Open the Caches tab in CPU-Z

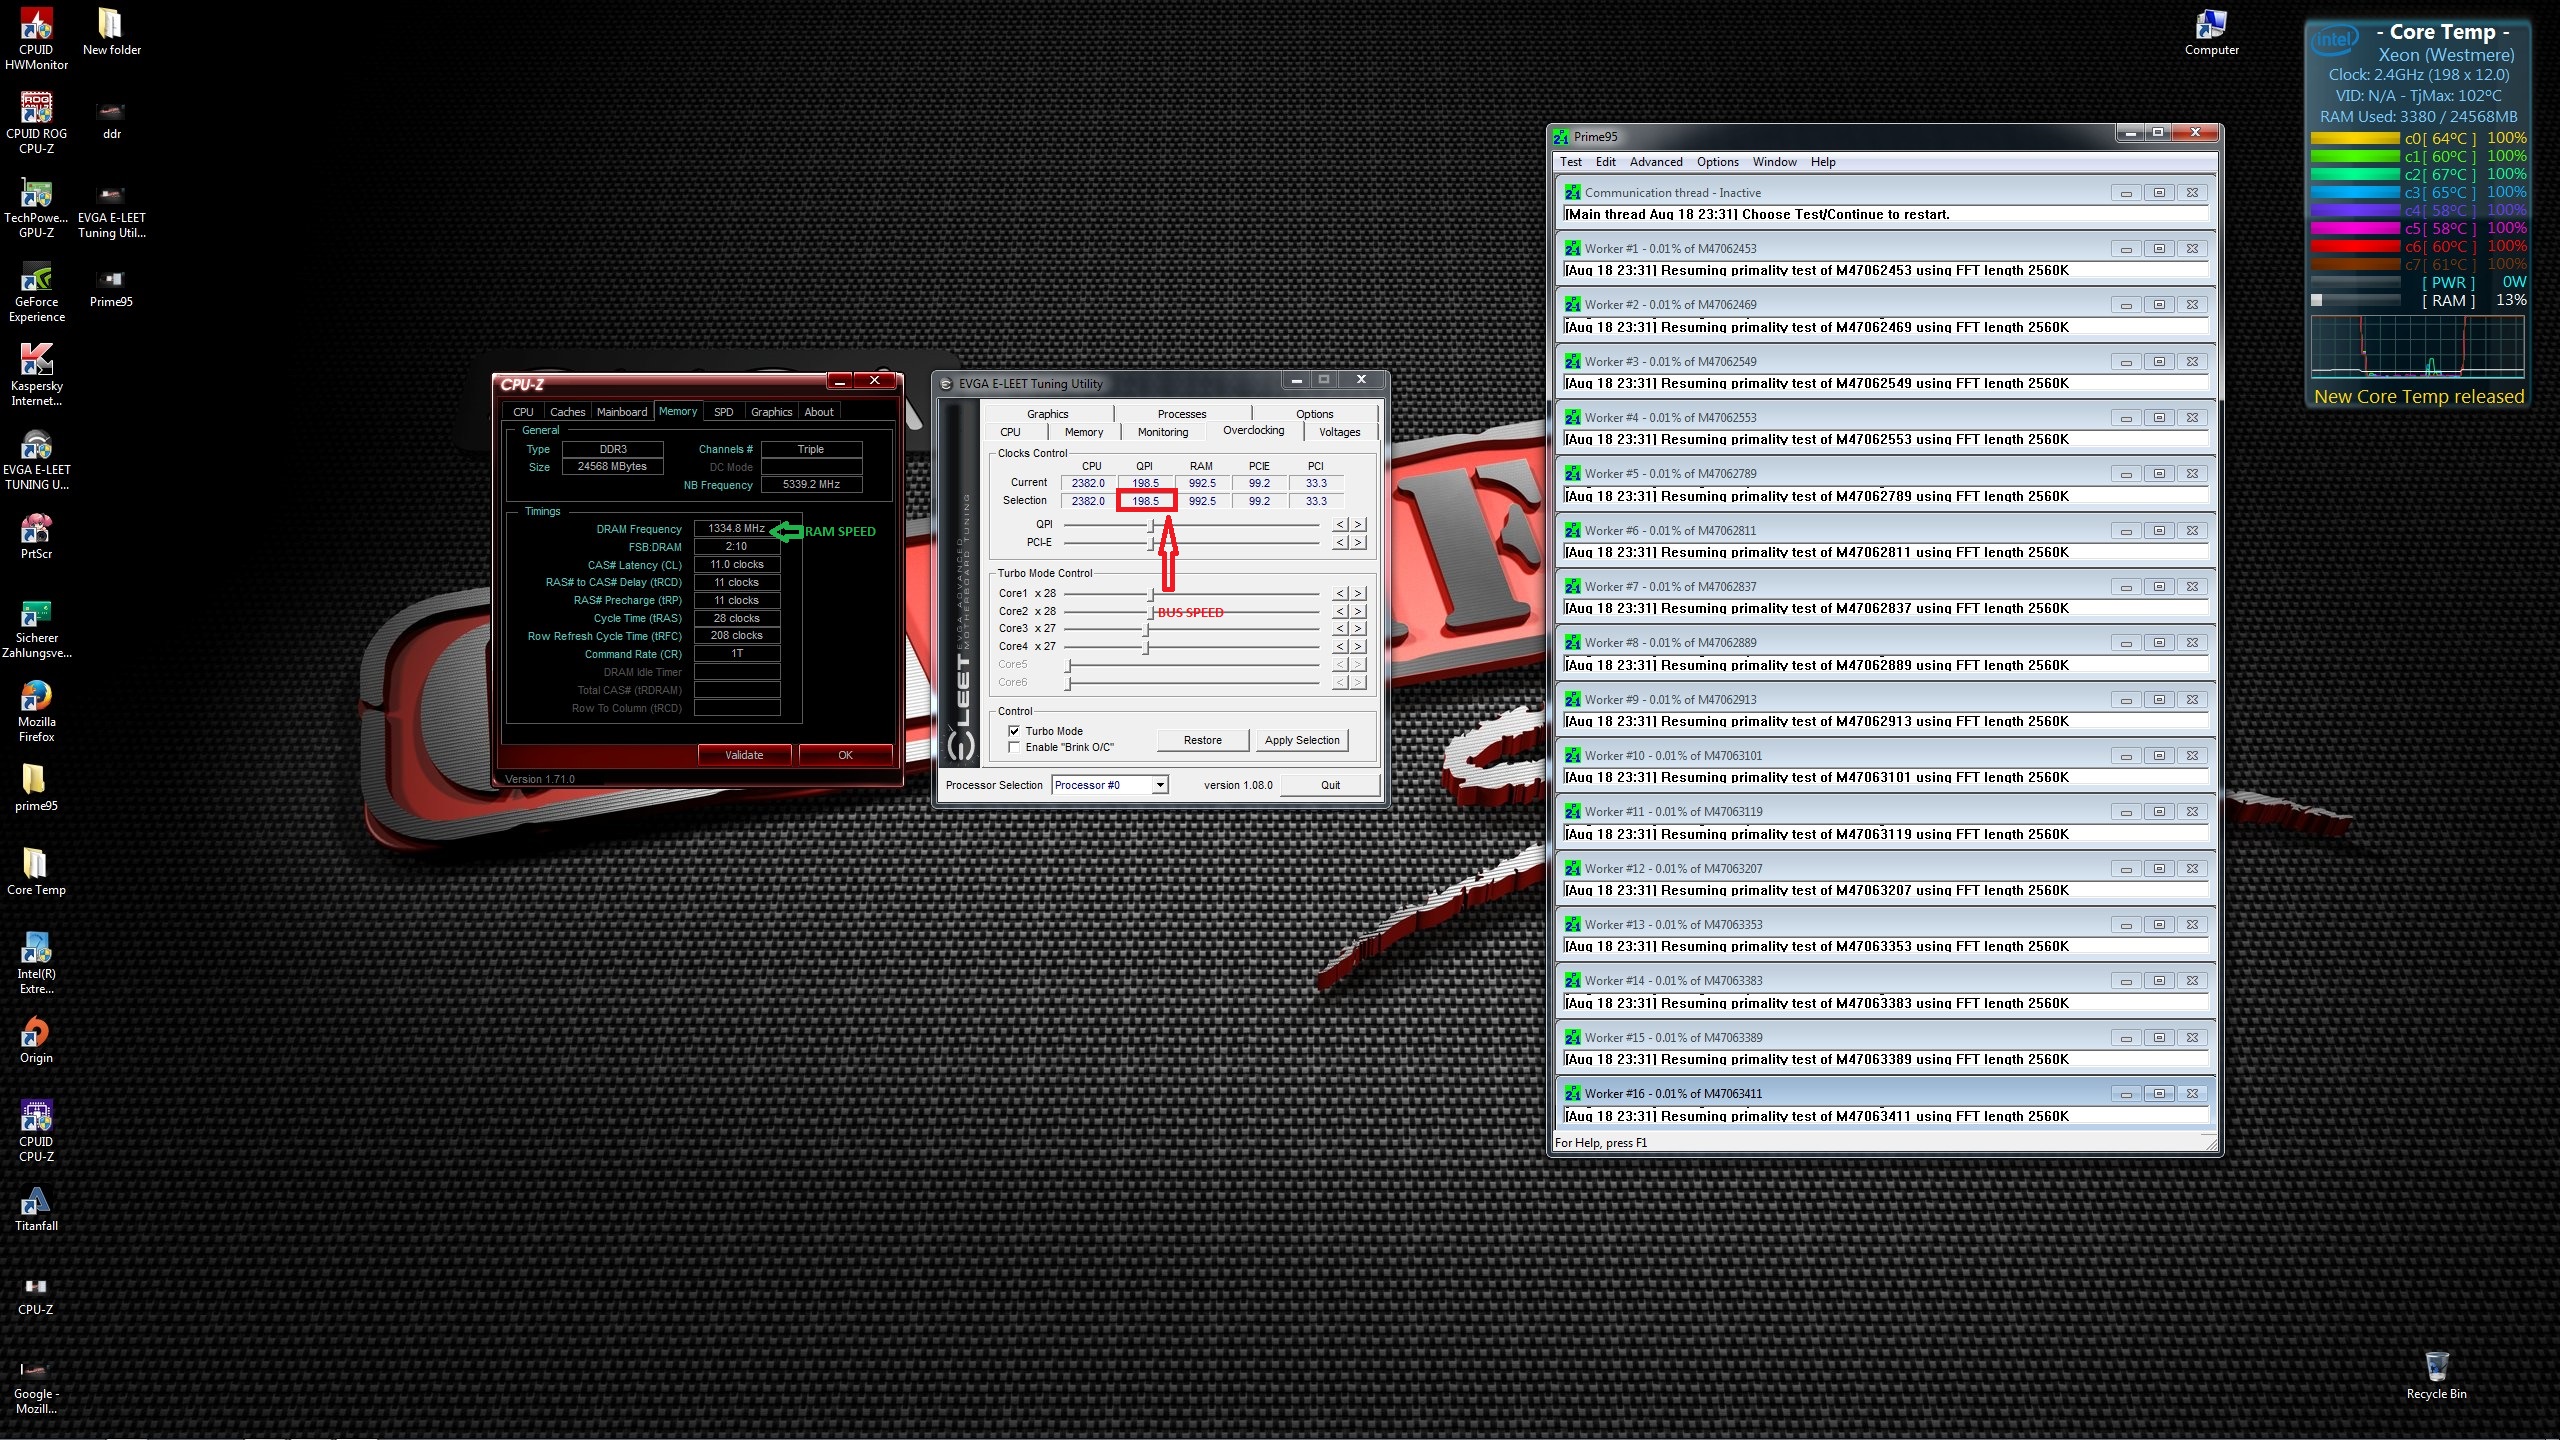pyautogui.click(x=567, y=412)
